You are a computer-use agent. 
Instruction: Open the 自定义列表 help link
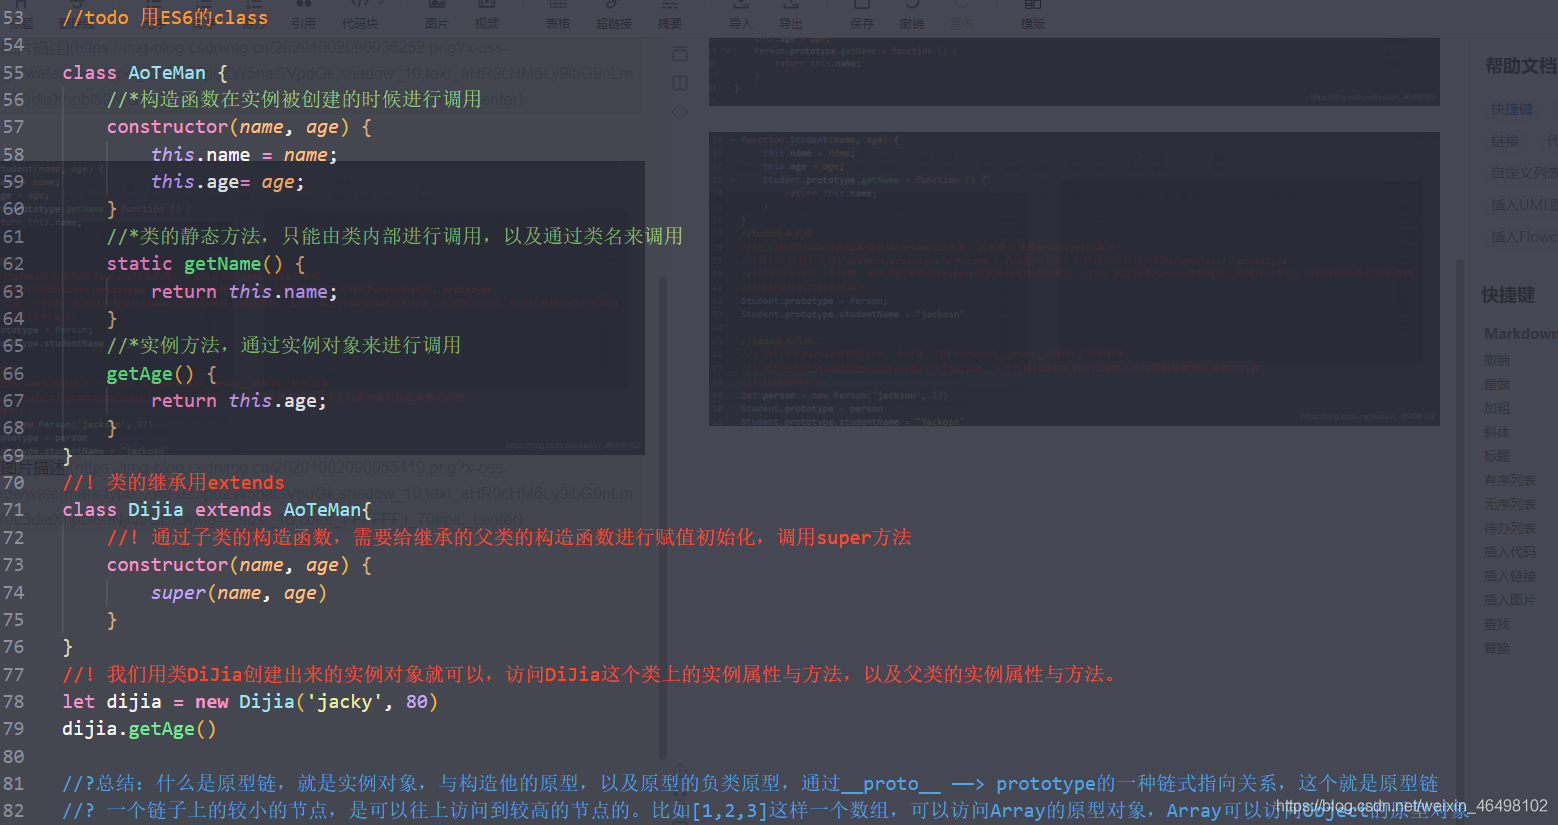[1524, 173]
